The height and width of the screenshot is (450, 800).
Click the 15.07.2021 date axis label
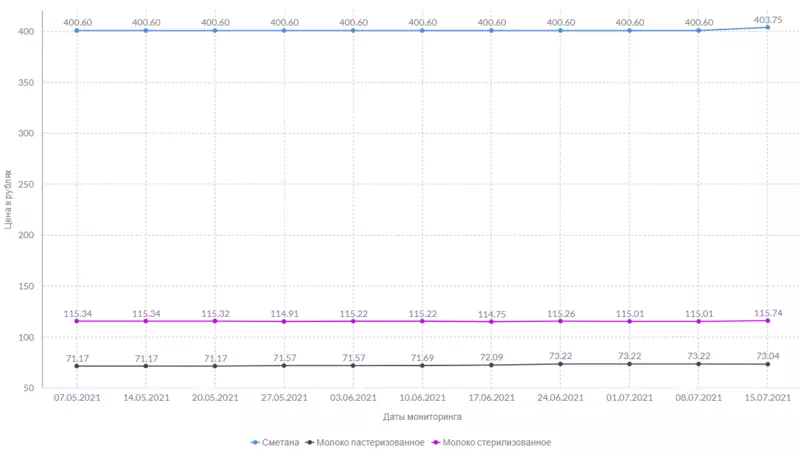coord(767,397)
